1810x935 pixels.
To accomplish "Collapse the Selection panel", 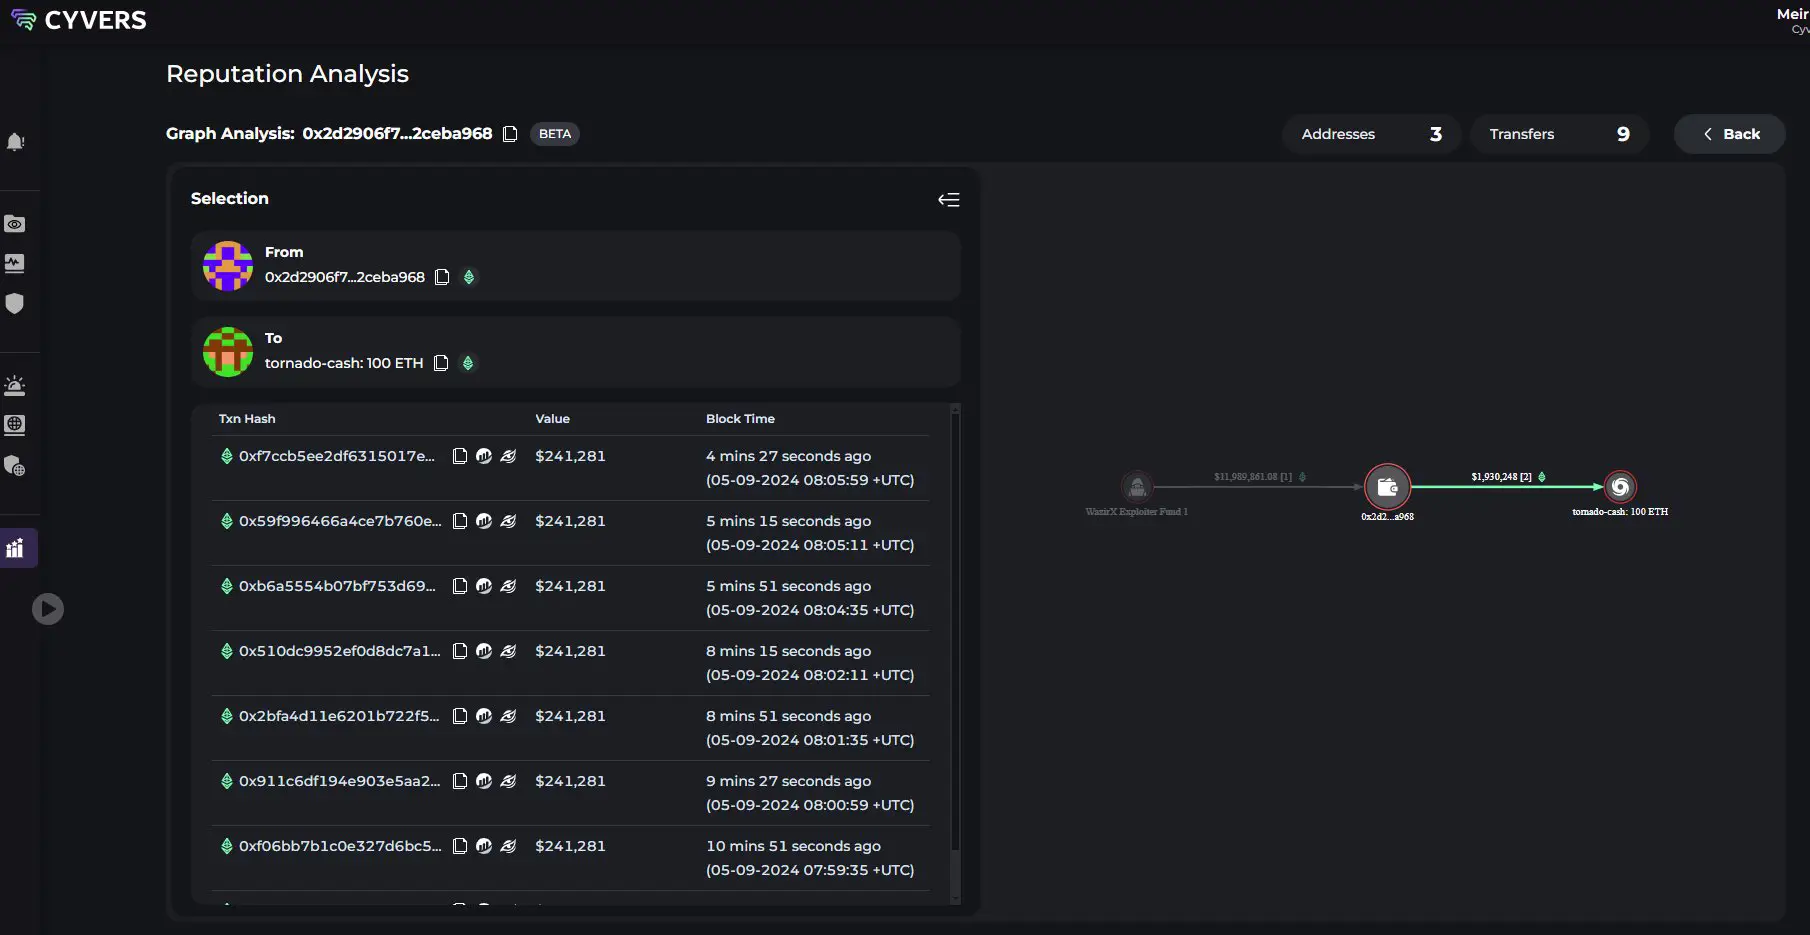I will [x=949, y=200].
